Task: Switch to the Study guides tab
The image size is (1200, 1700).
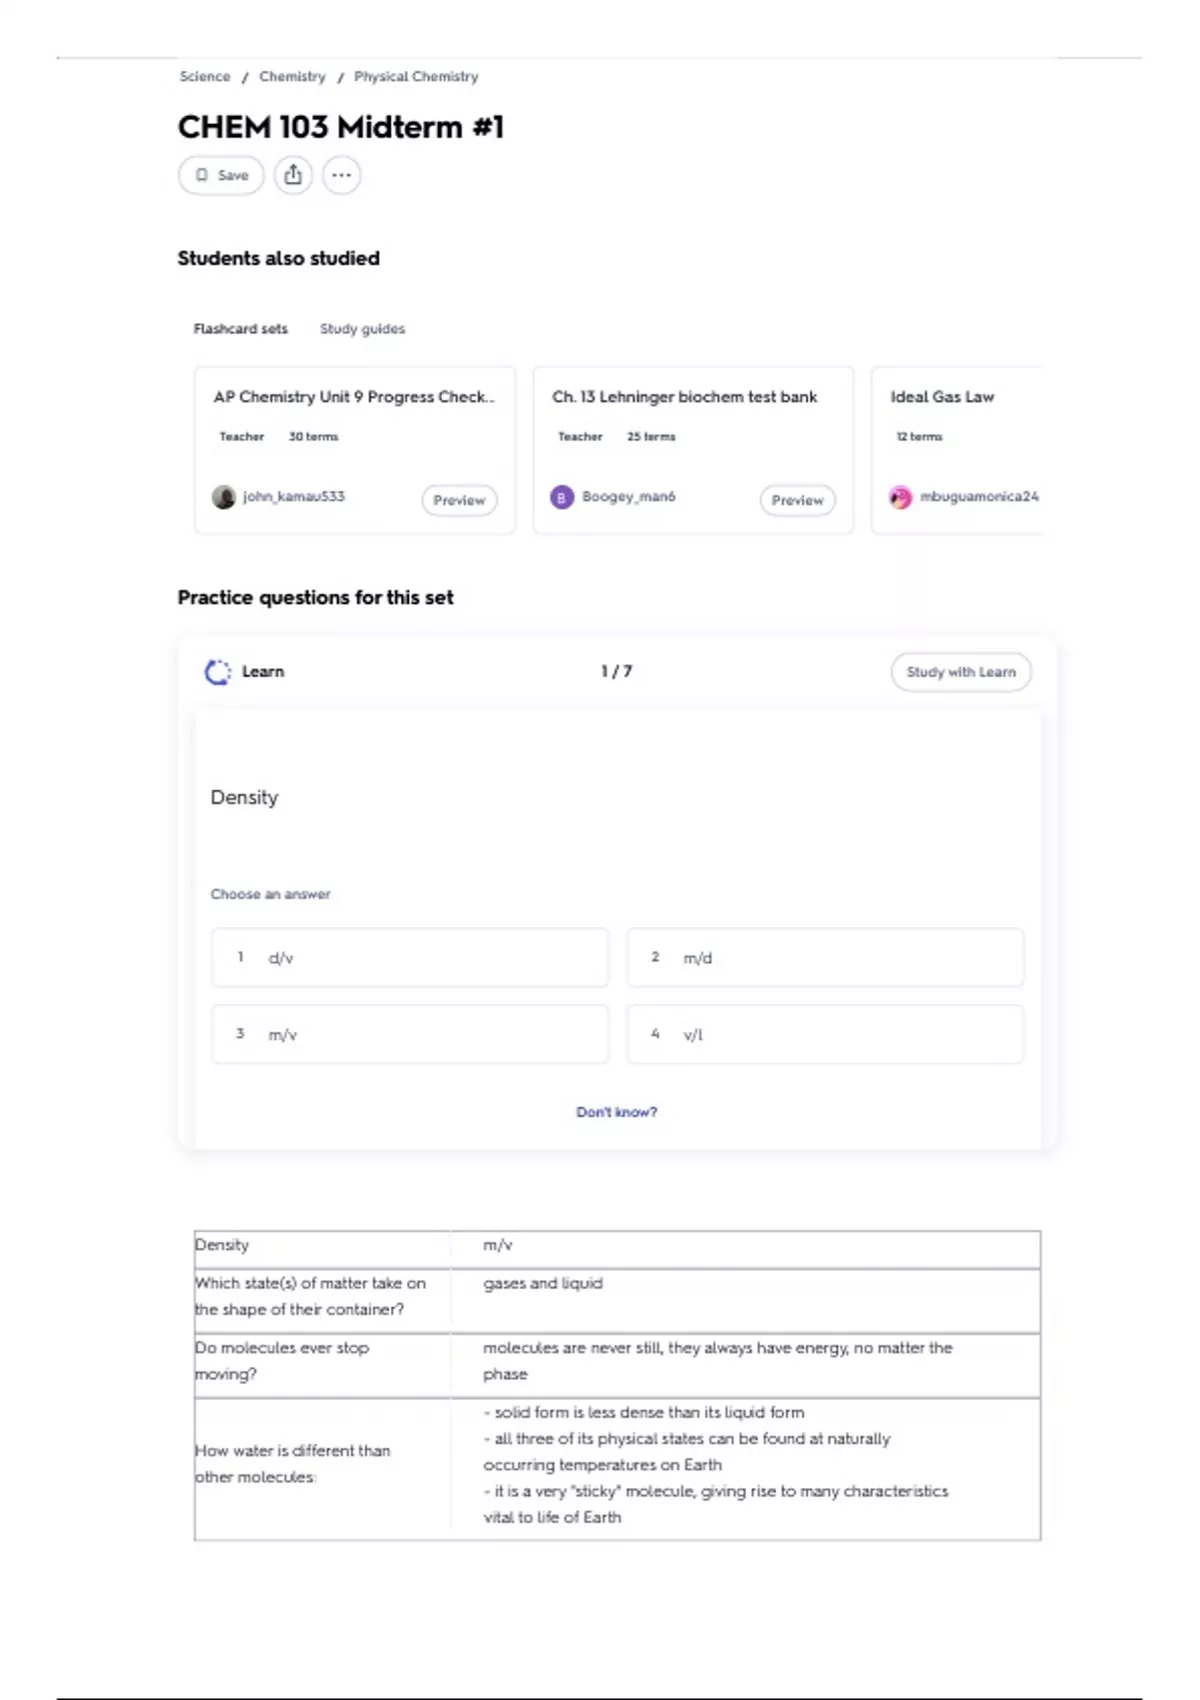Action: pos(362,329)
